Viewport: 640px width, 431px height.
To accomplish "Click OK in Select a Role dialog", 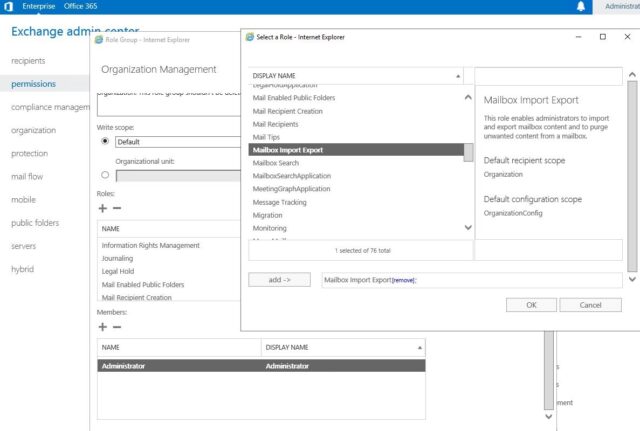I will pos(531,305).
